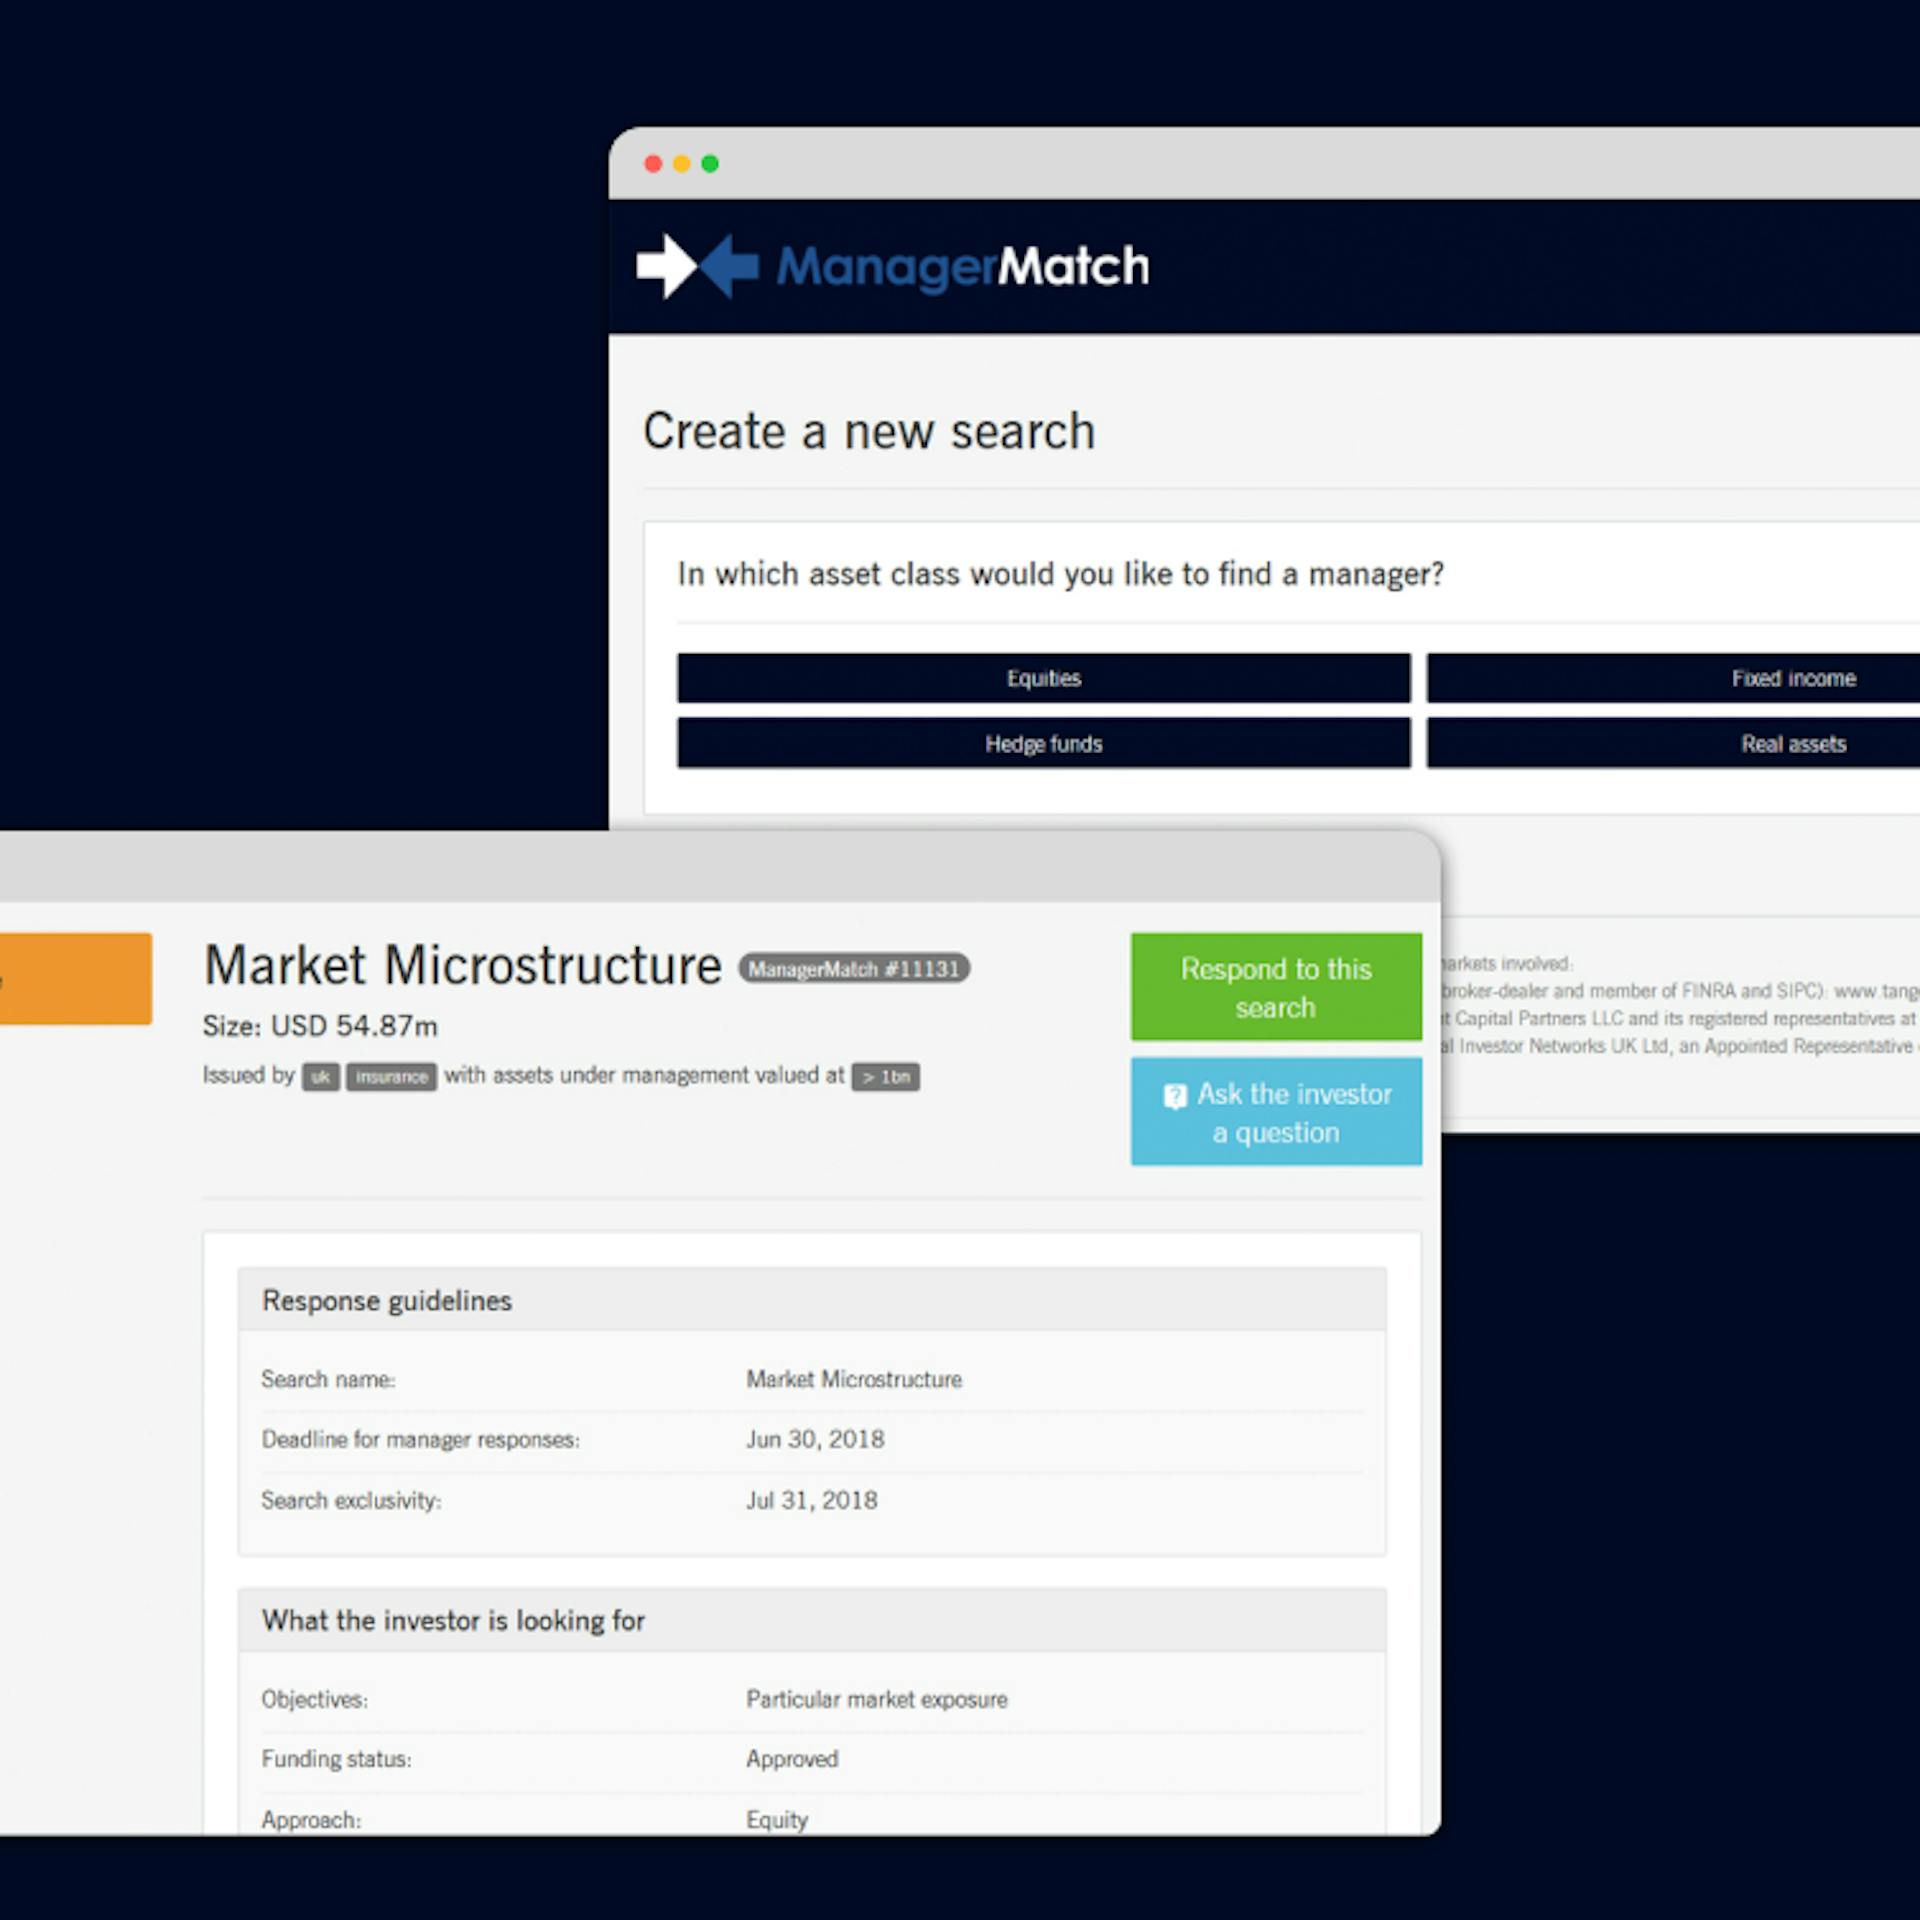The image size is (1920, 1920).
Task: Choose the Real assets asset class
Action: 1673,743
